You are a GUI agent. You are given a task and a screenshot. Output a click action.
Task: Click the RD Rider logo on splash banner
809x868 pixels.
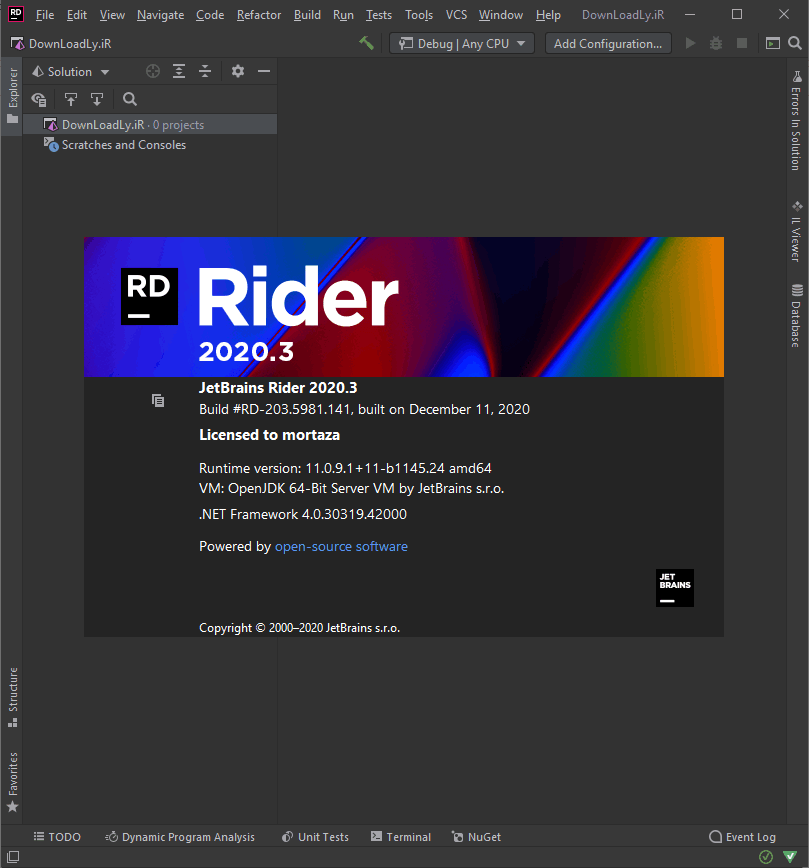pos(150,296)
